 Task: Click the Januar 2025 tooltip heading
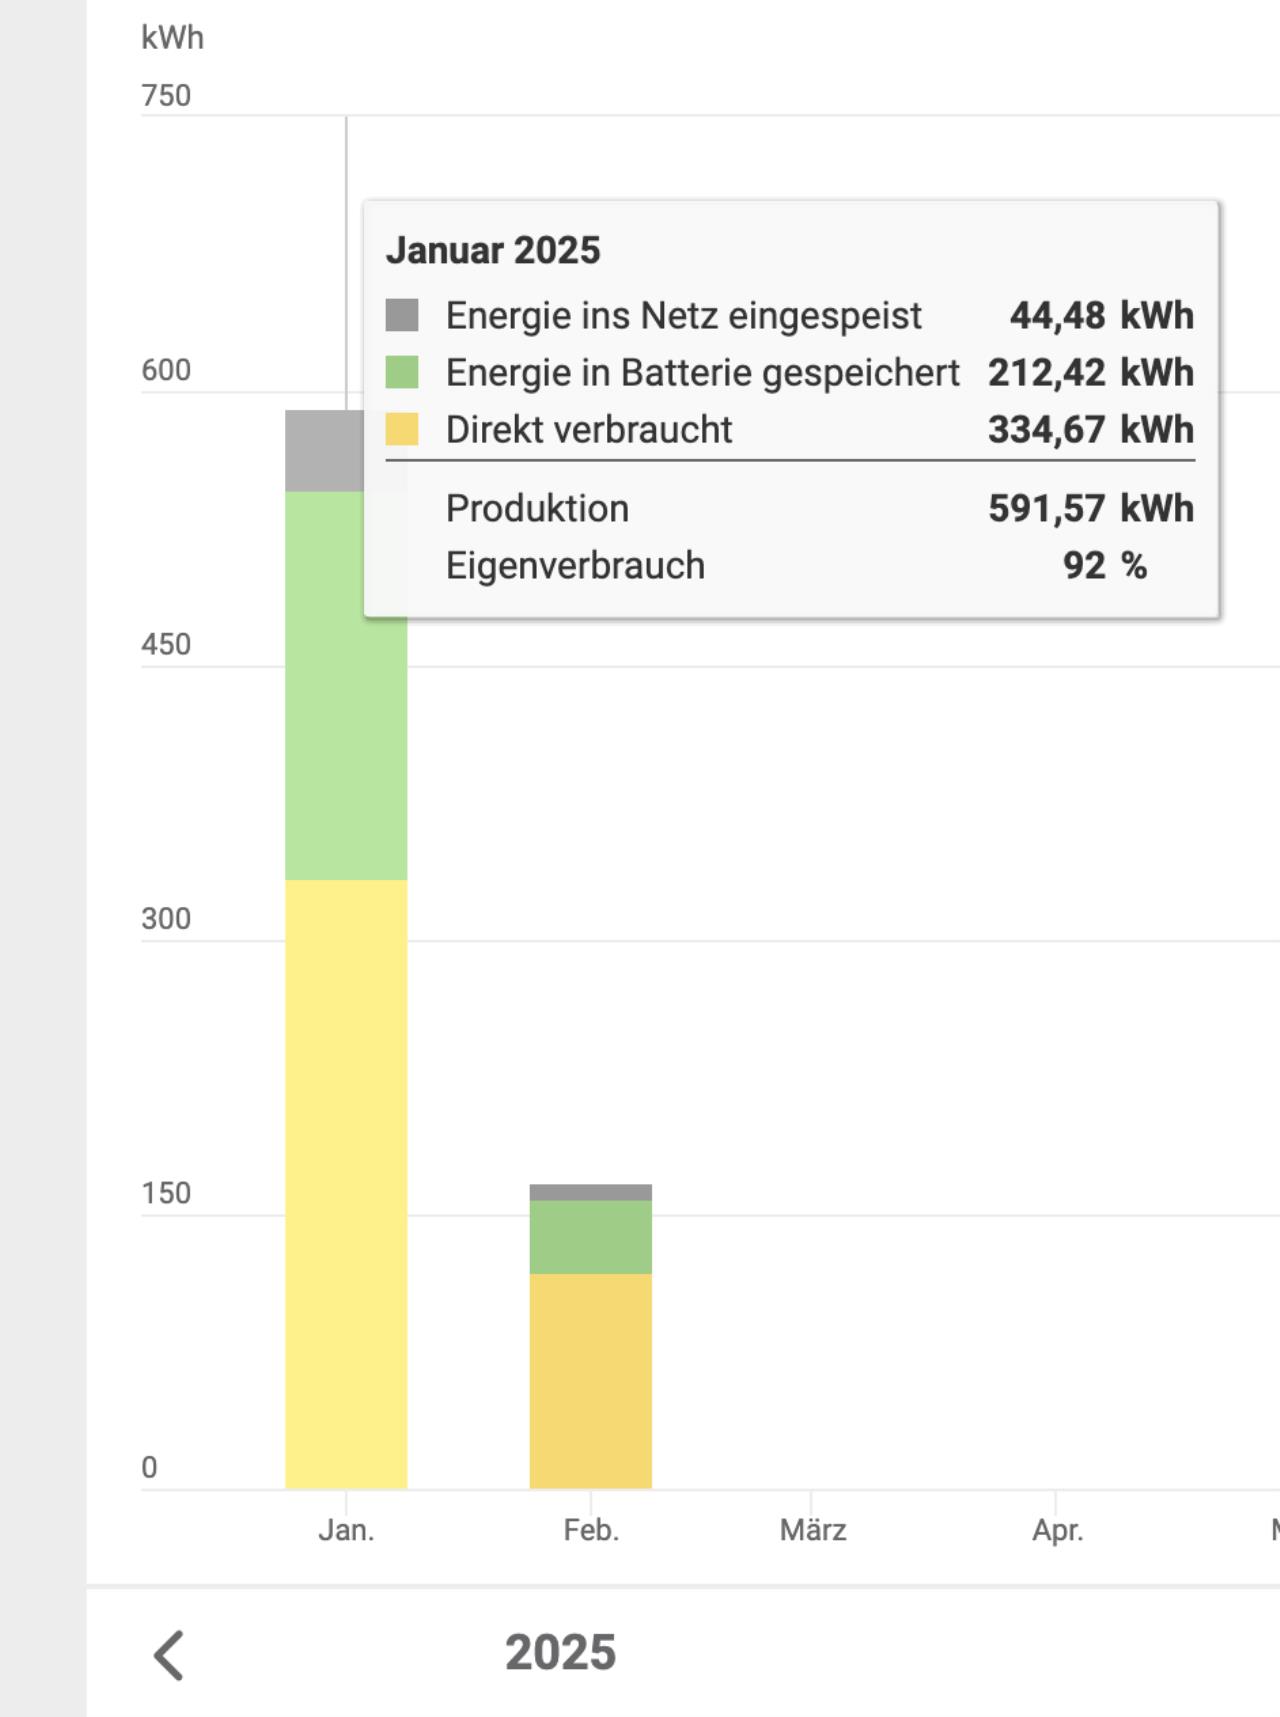tap(493, 250)
